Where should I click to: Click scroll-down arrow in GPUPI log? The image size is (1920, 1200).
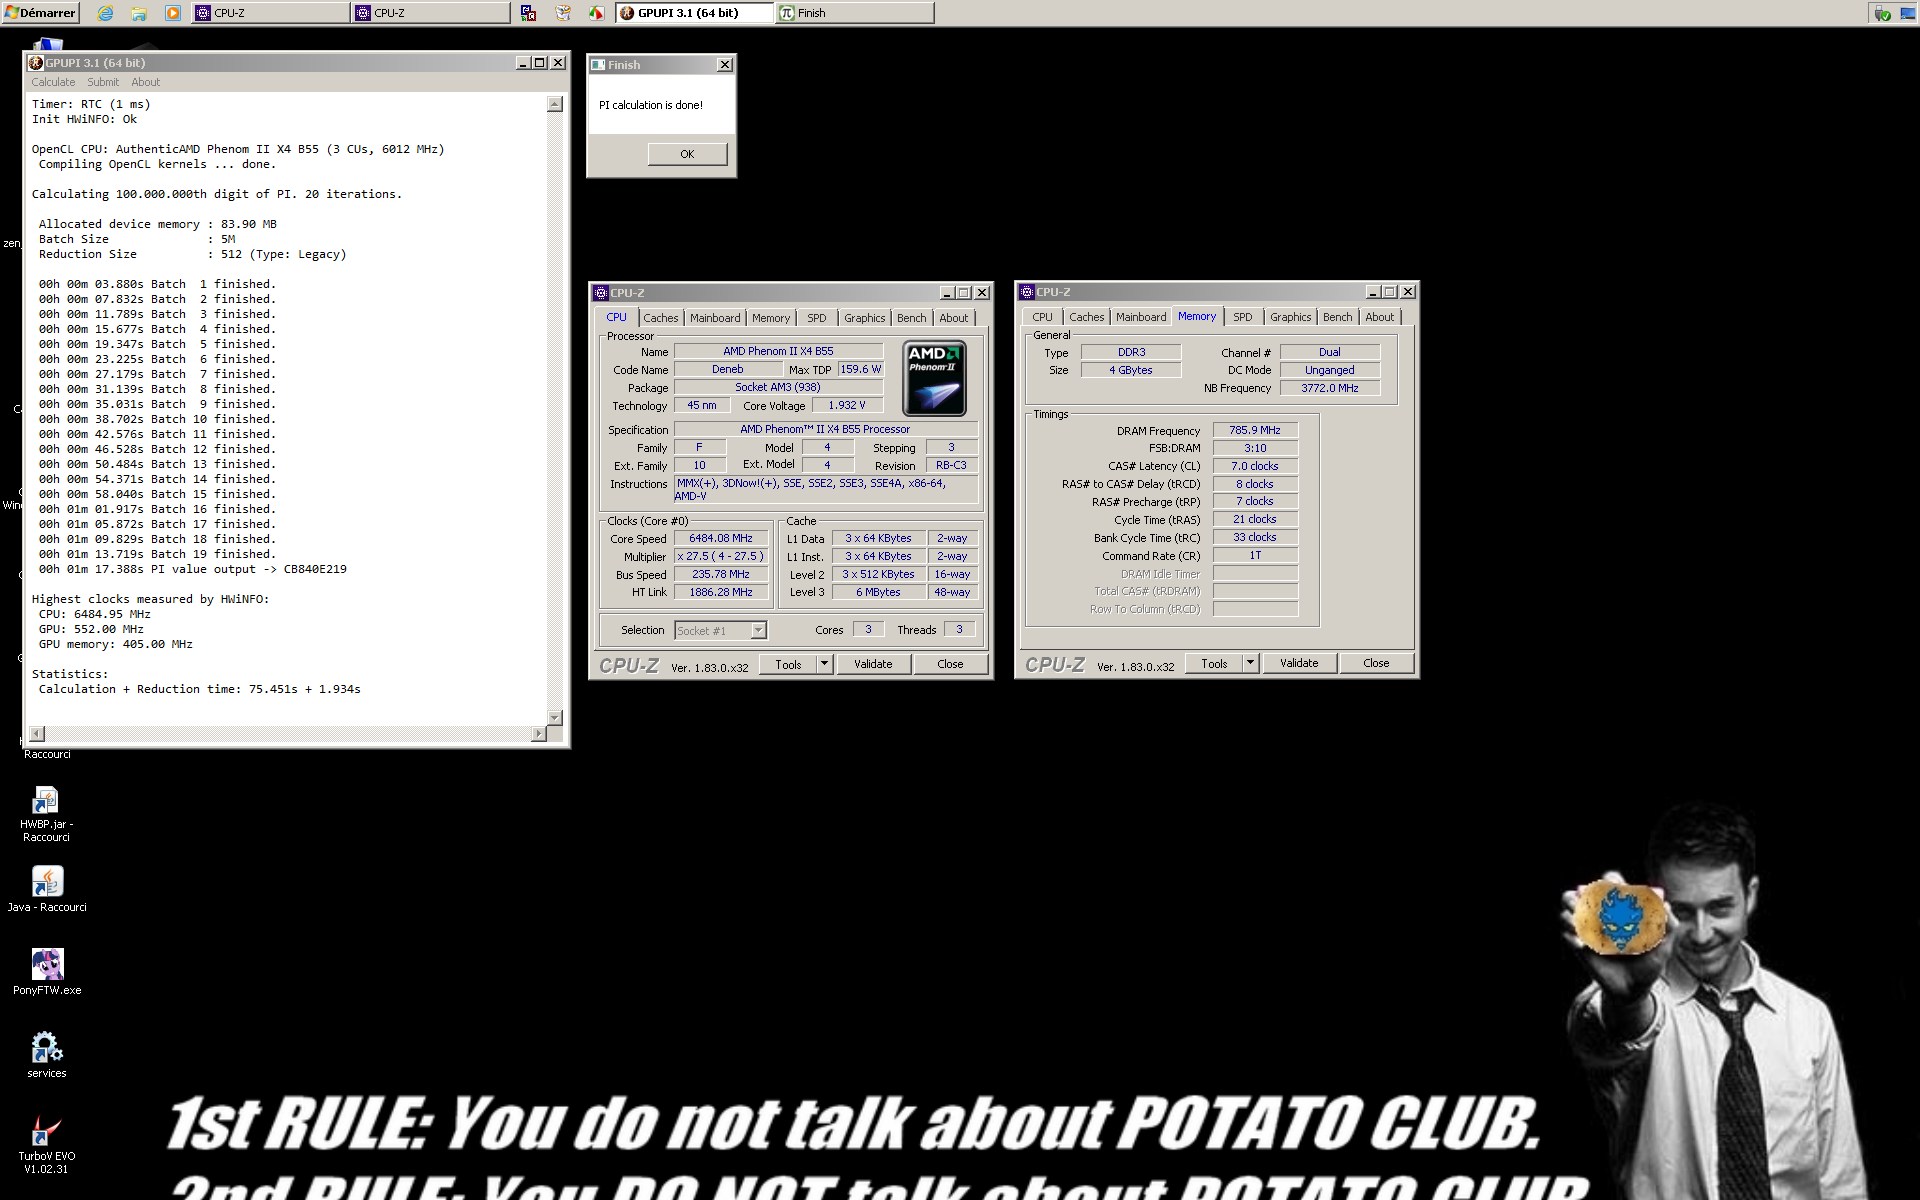coord(555,718)
